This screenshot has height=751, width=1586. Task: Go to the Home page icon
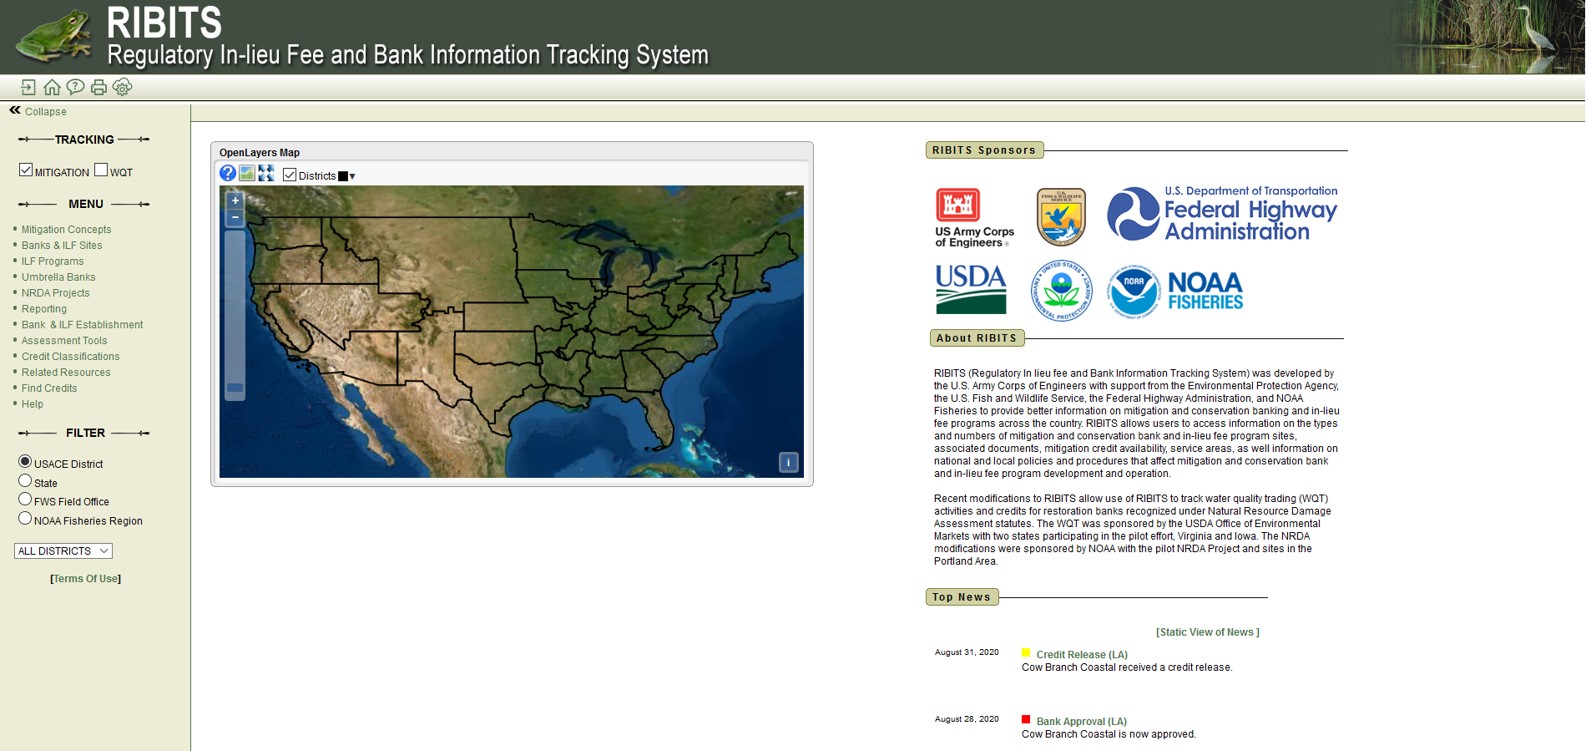[x=52, y=88]
